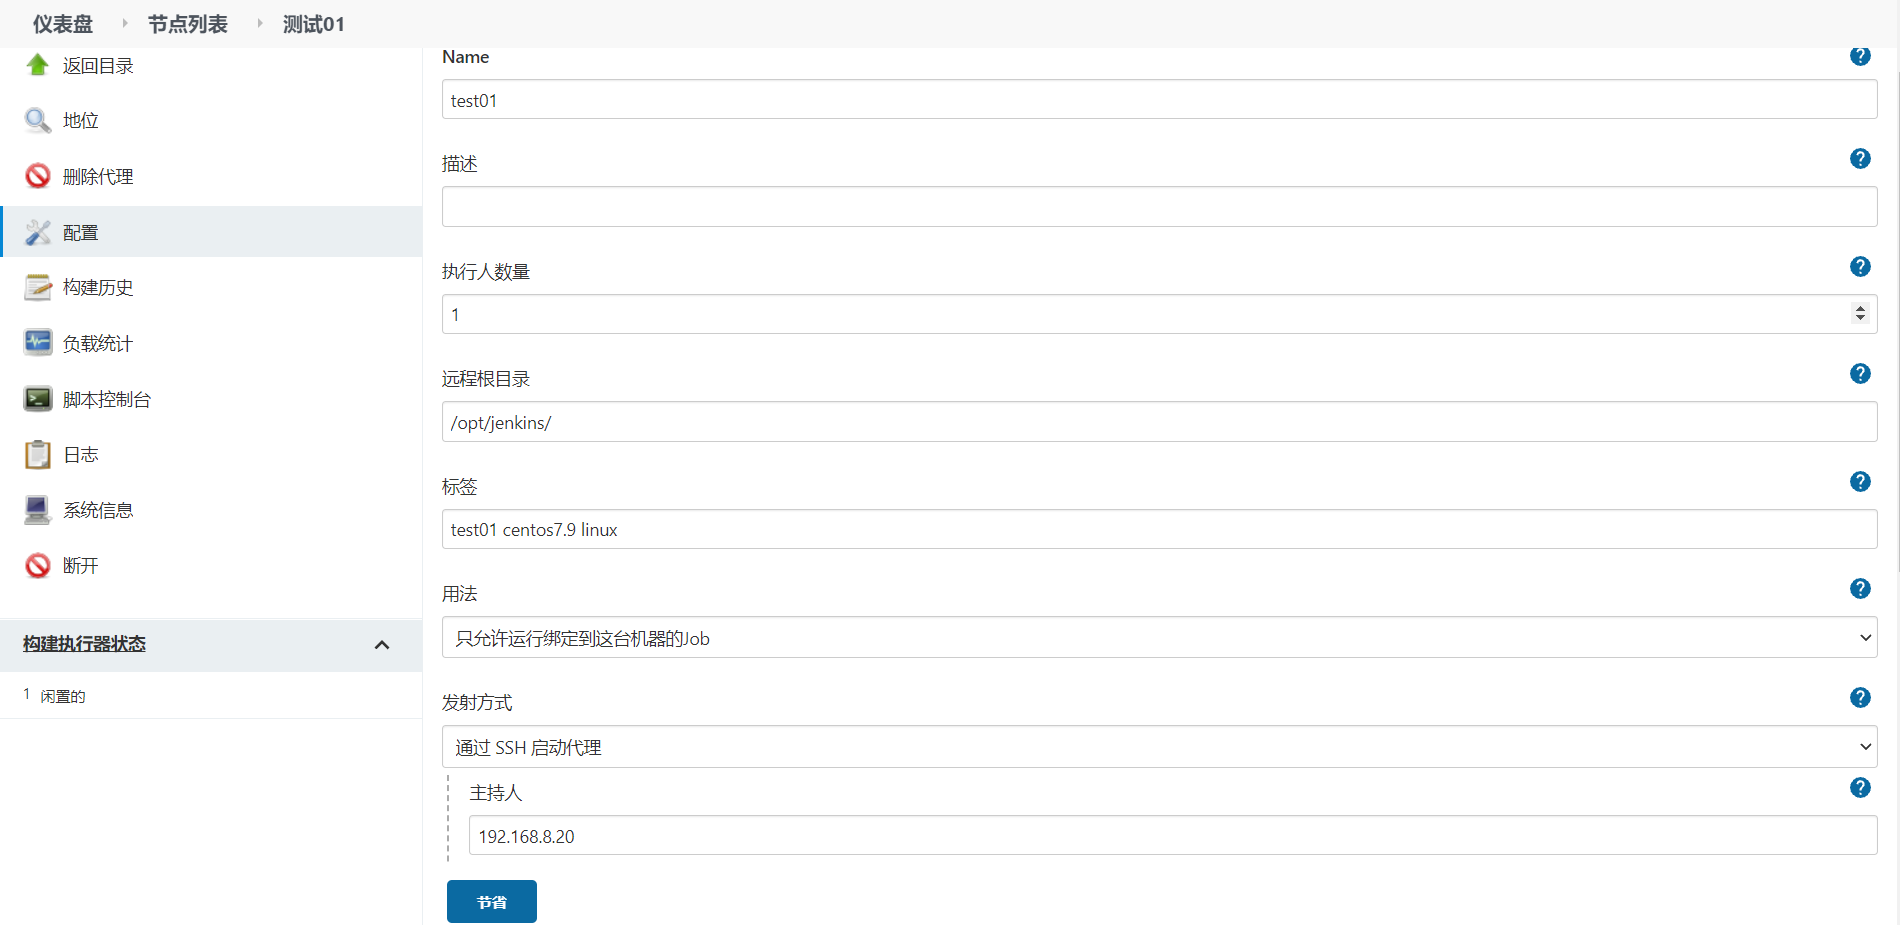
Task: Click the 断开 link
Action: pyautogui.click(x=81, y=566)
